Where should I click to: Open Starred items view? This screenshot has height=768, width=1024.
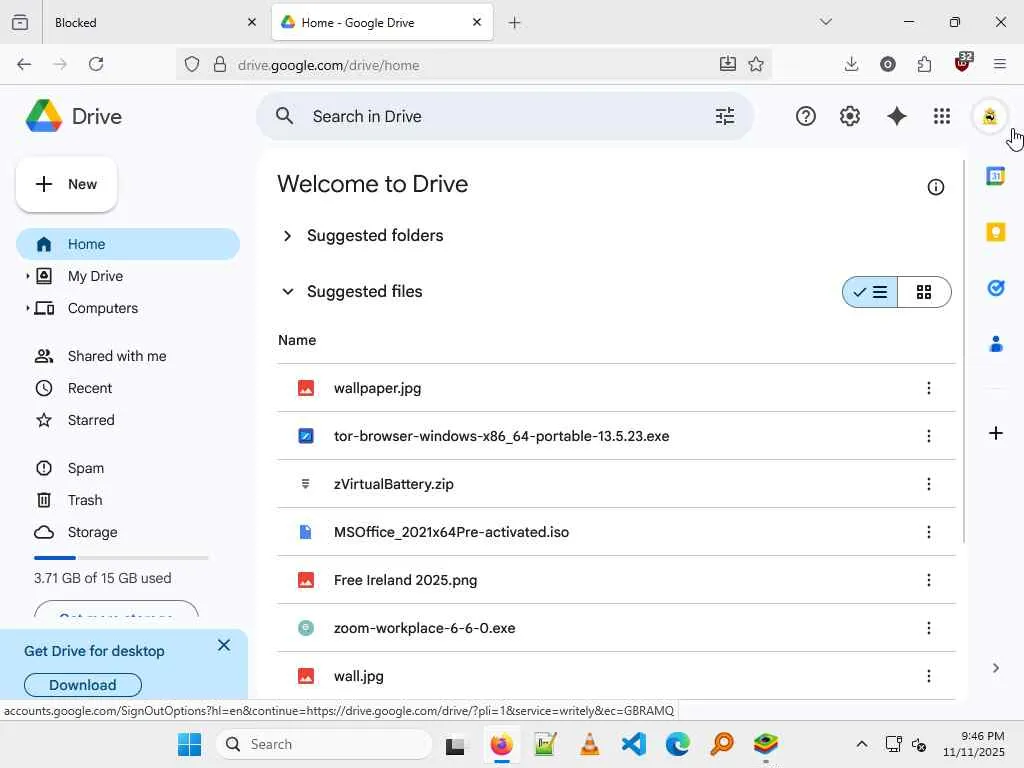point(91,420)
